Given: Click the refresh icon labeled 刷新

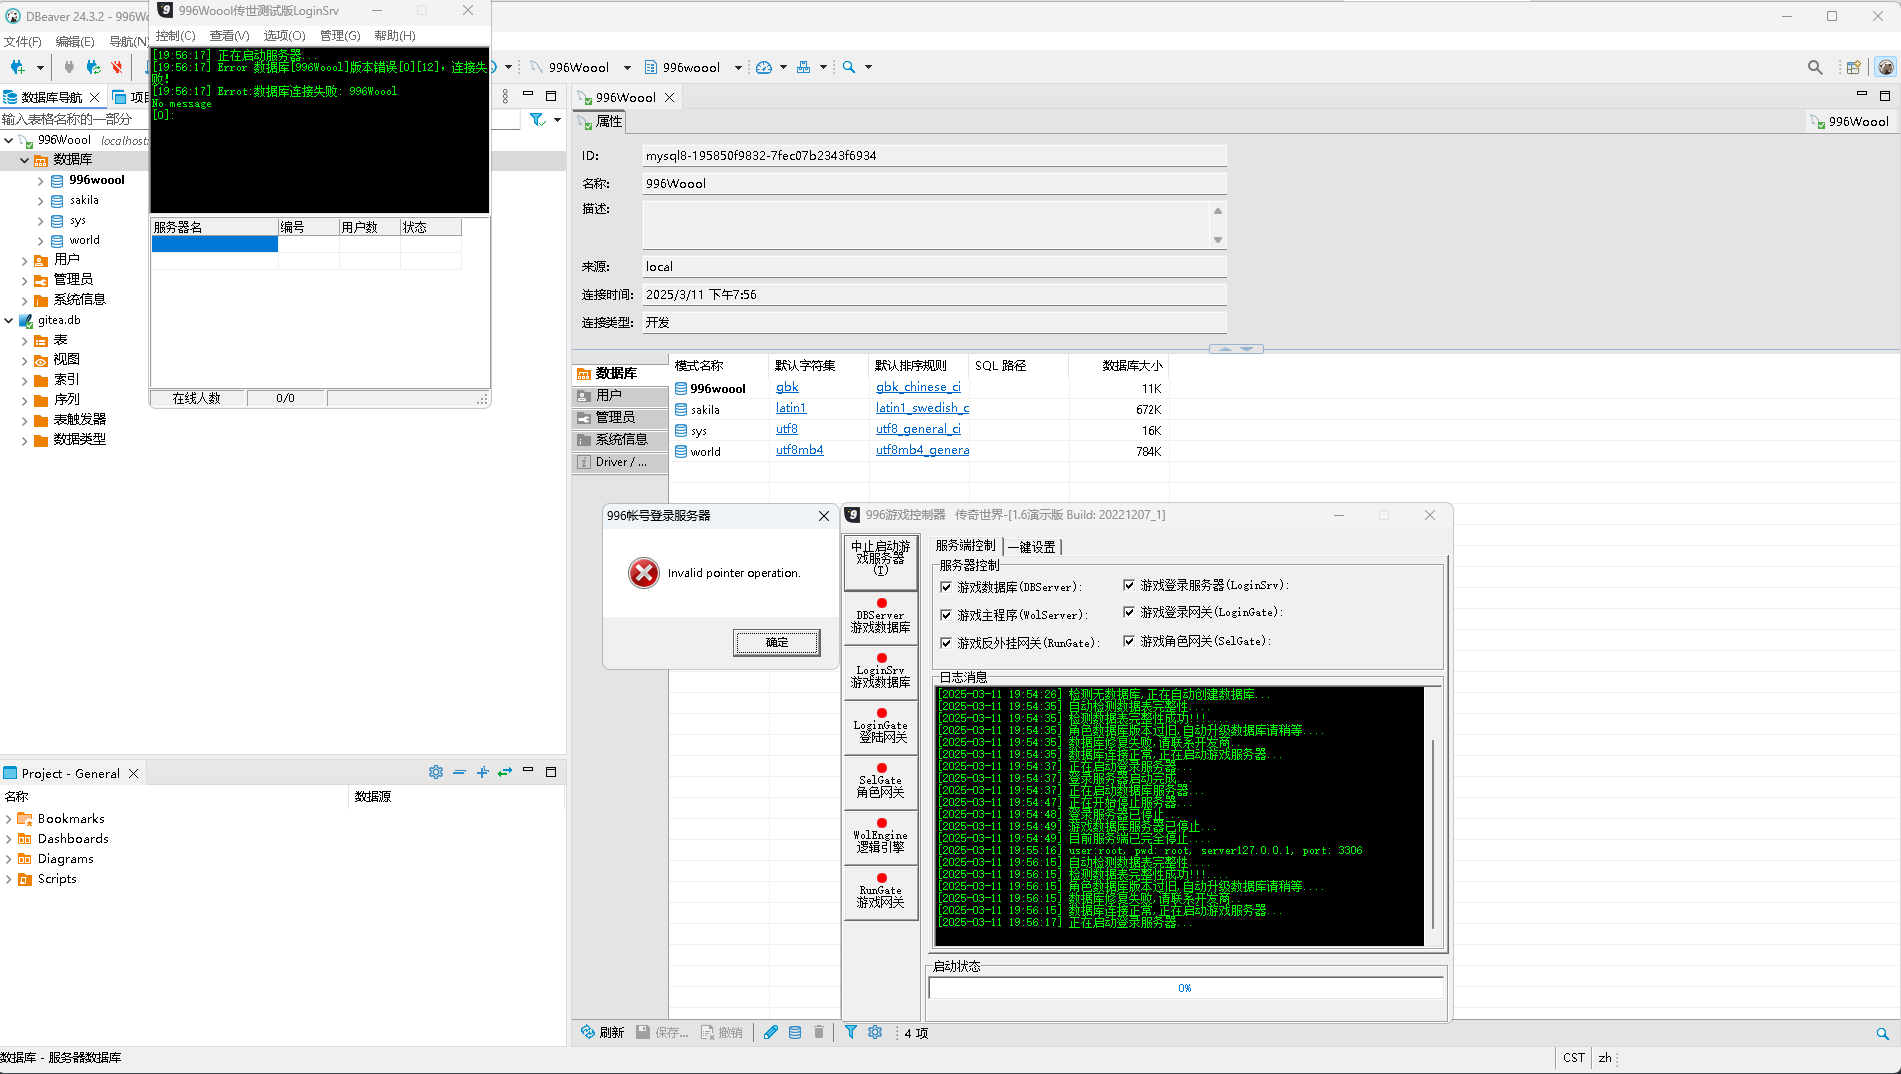Looking at the screenshot, I should 602,1032.
